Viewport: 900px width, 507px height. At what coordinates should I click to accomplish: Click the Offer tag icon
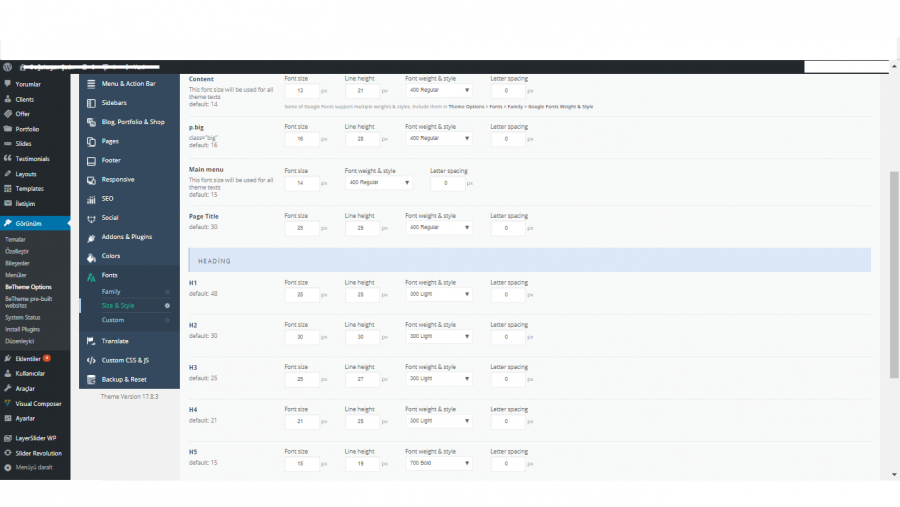click(x=7, y=114)
